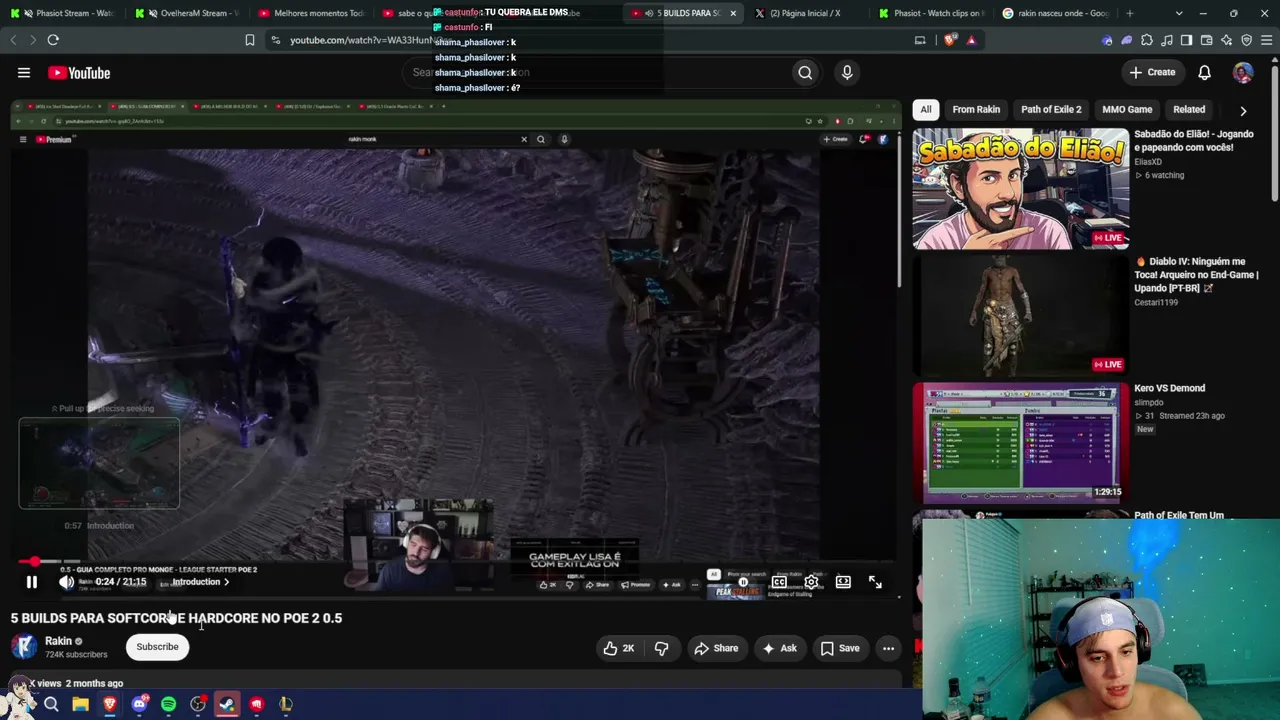
Task: Open the Brave Shields lion icon
Action: (950, 40)
